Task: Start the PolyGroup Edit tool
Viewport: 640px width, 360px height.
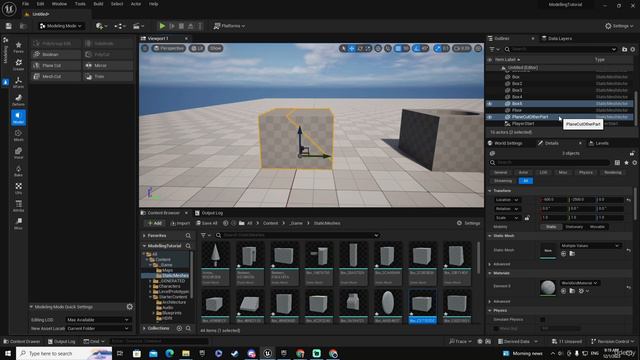Action: pyautogui.click(x=56, y=43)
